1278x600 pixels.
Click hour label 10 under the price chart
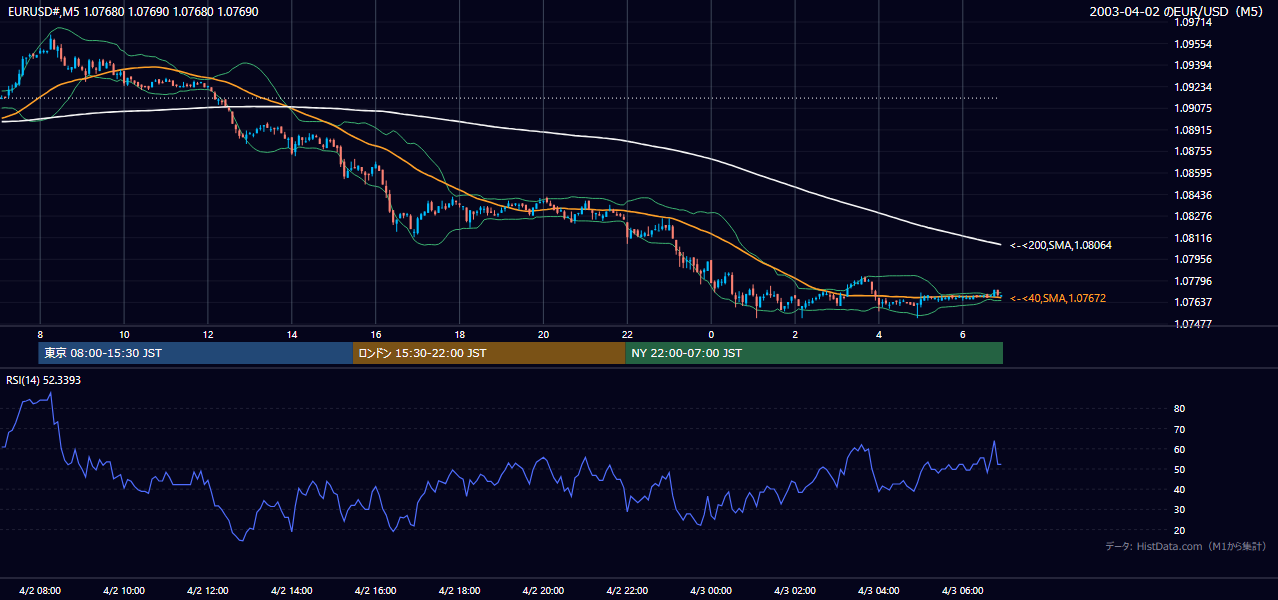click(124, 334)
